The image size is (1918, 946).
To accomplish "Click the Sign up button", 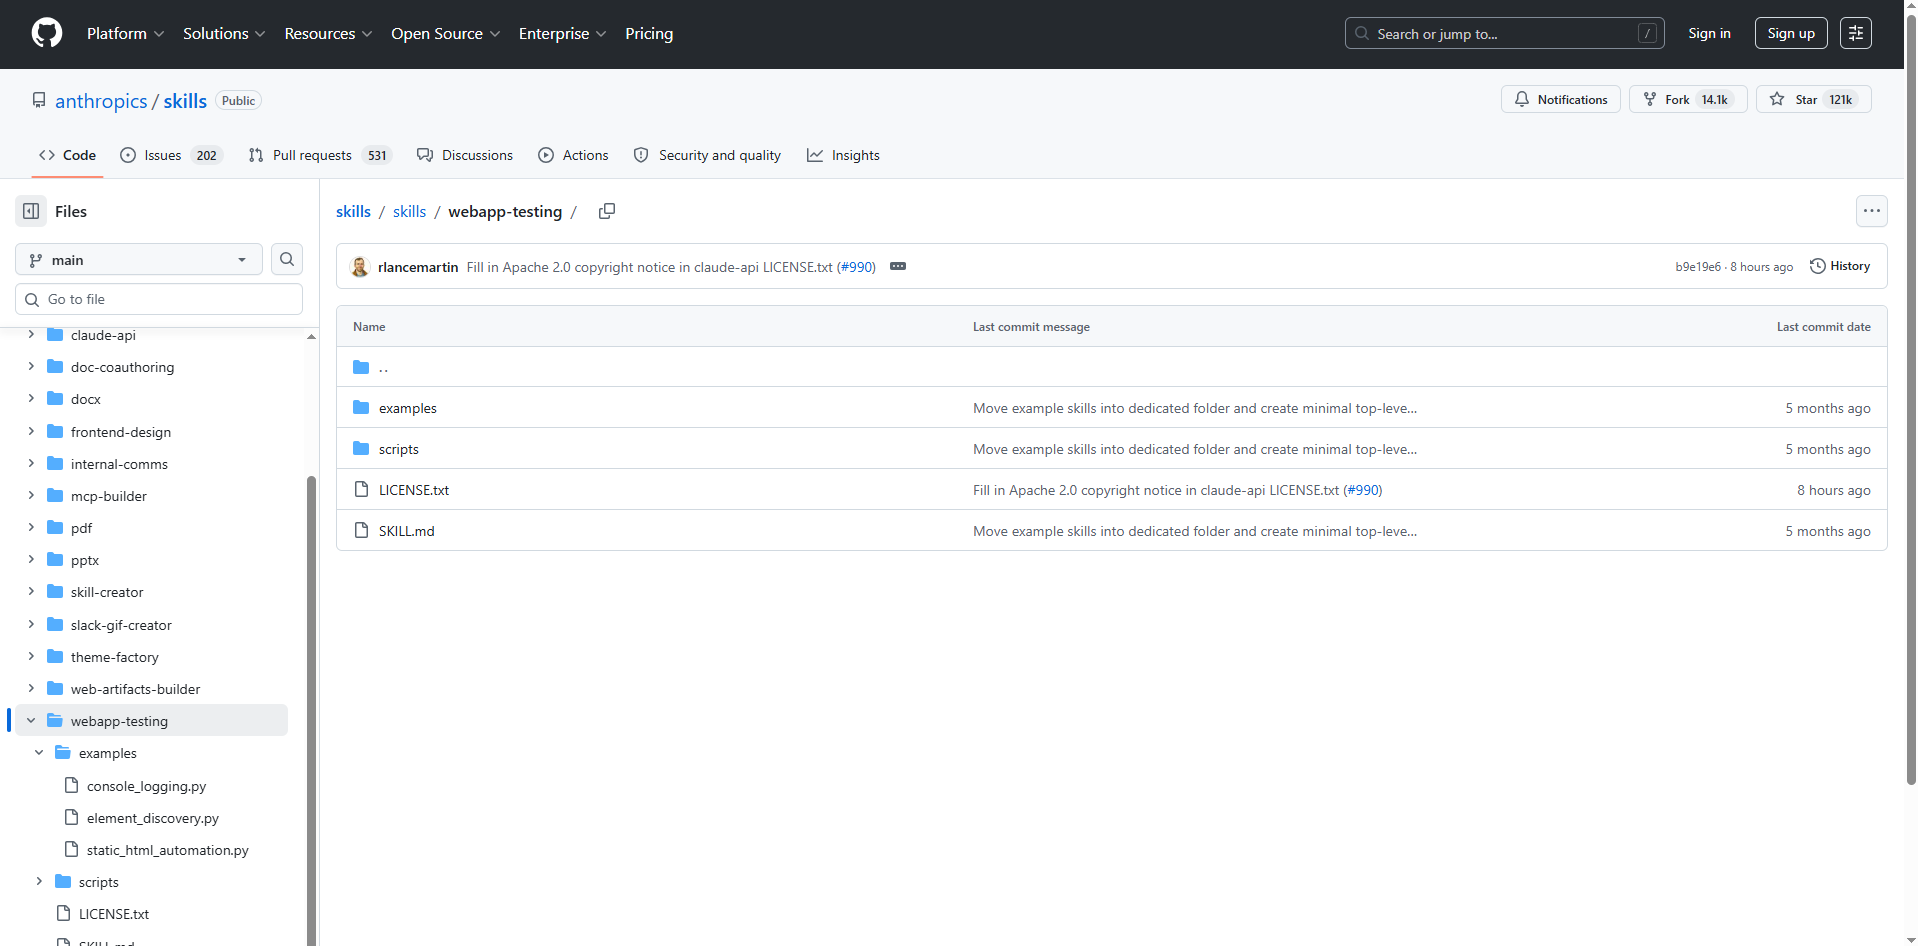I will click(1791, 33).
